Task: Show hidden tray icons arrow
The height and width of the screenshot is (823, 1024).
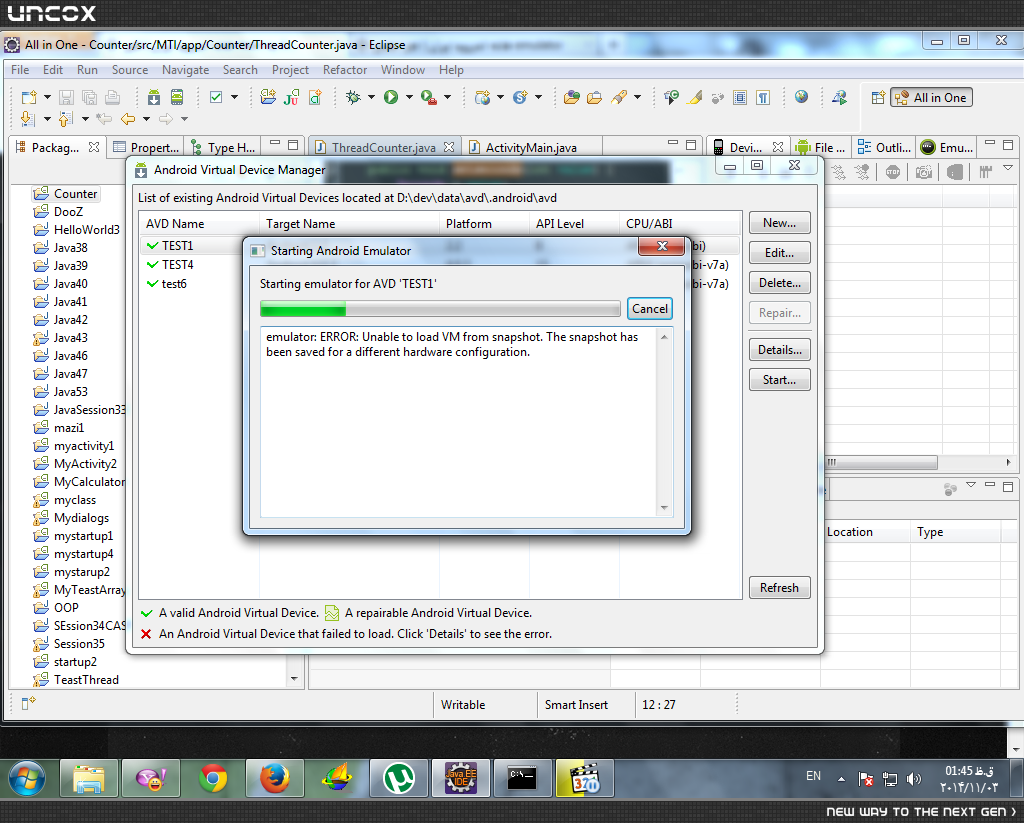Action: point(841,779)
